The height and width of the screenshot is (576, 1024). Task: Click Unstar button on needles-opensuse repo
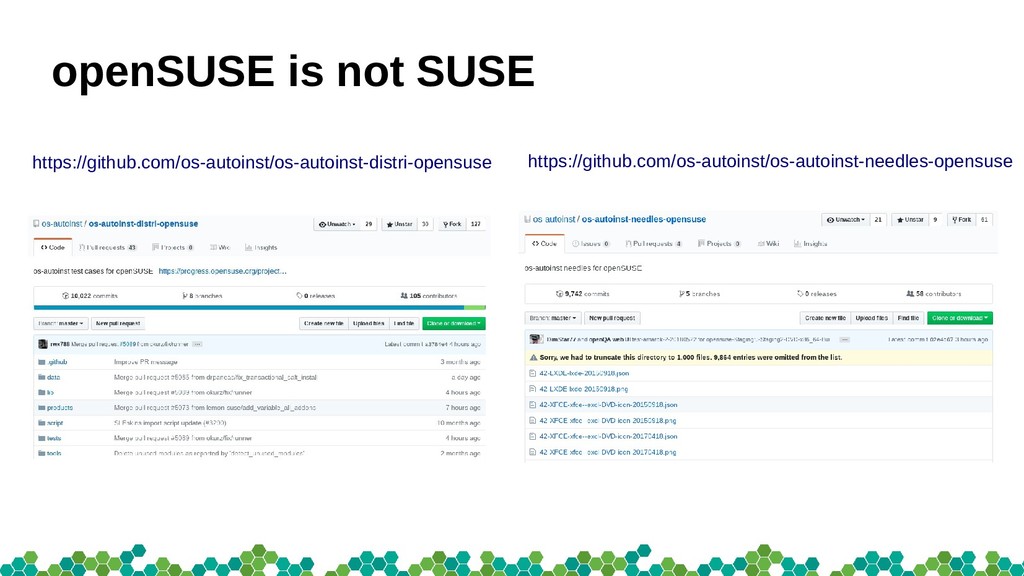(x=910, y=220)
